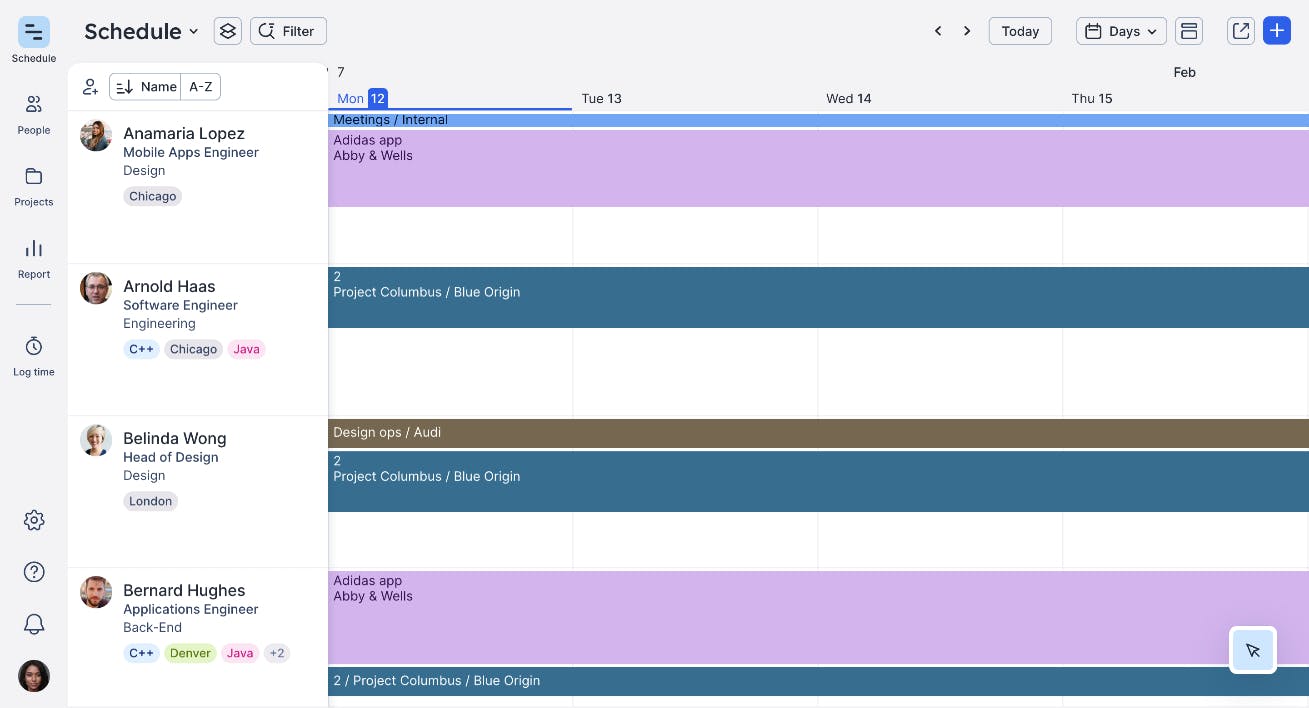Click the share/export arrow icon in the toolbar
This screenshot has height=708, width=1309.
pos(1240,31)
